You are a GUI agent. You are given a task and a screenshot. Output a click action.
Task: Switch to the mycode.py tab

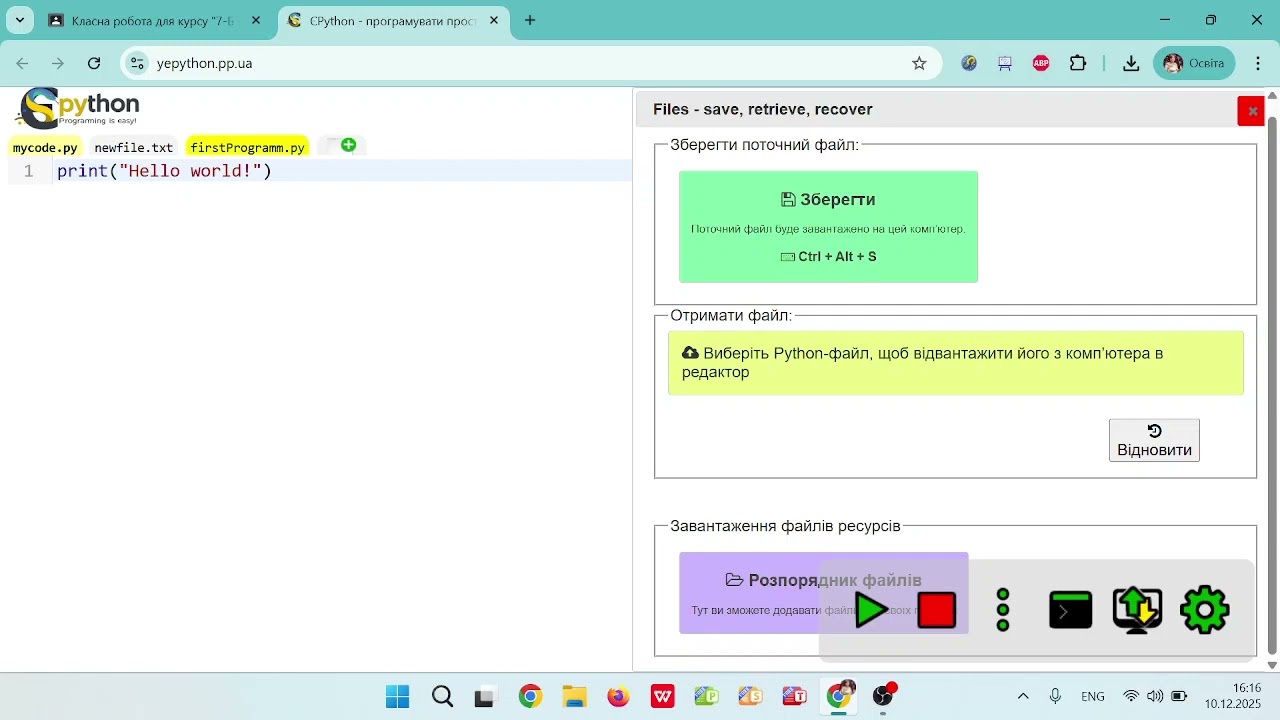coord(45,147)
